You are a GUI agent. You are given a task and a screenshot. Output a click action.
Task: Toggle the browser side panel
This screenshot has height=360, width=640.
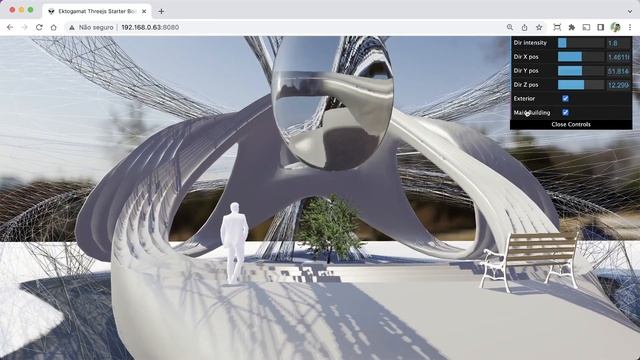(x=600, y=27)
